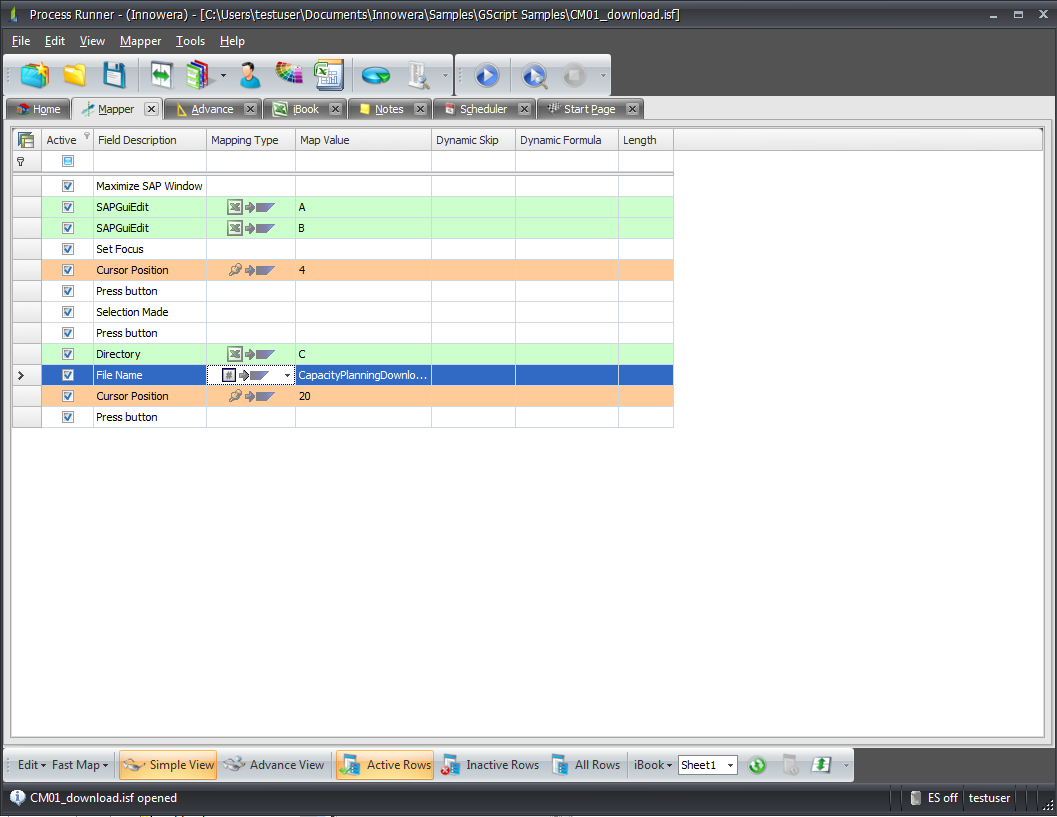Click the new file icon with star
1057x817 pixels.
[35, 75]
